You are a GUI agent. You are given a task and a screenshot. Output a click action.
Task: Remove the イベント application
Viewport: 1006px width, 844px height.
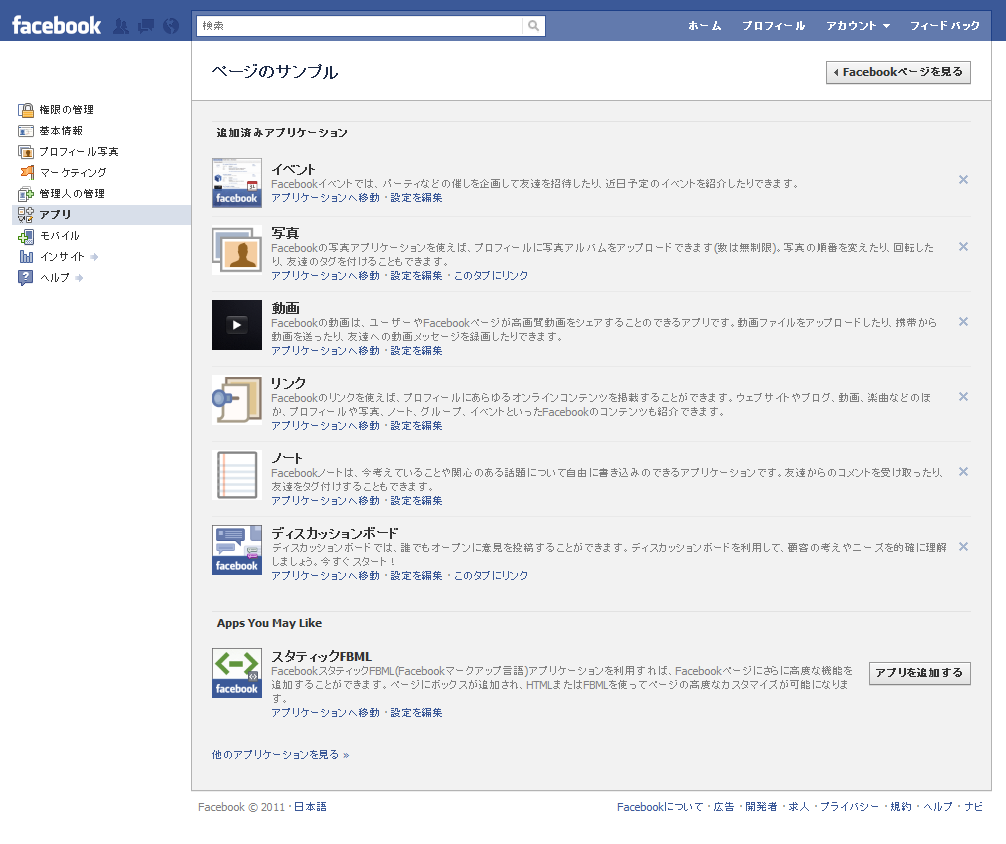(x=963, y=180)
